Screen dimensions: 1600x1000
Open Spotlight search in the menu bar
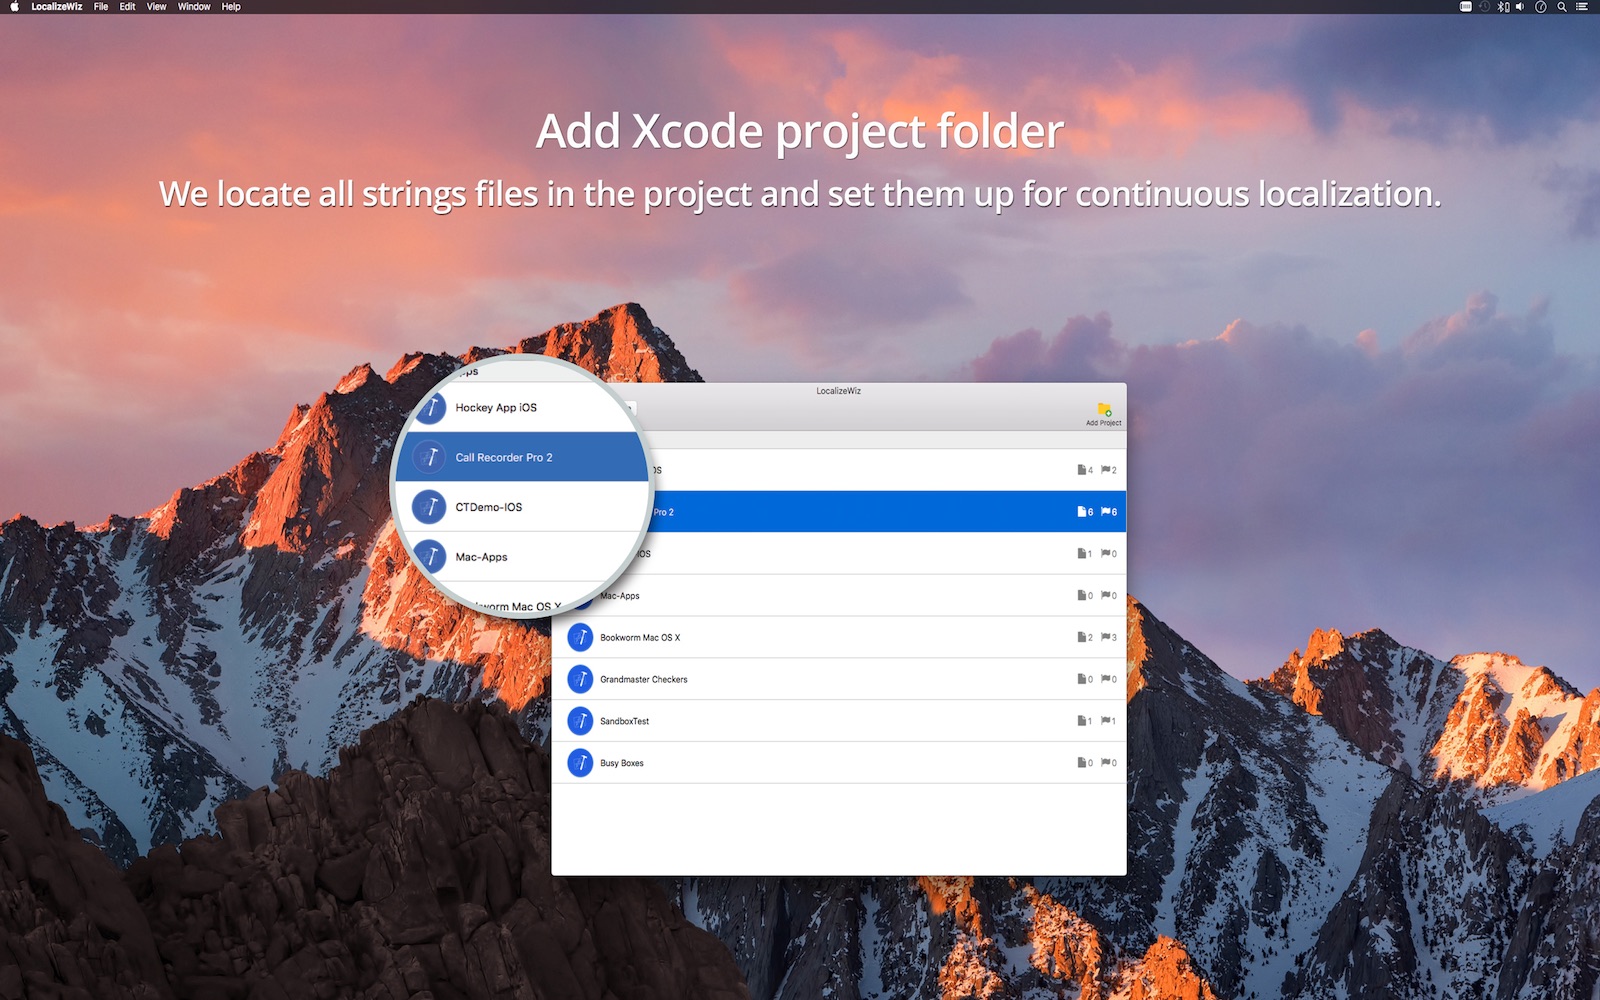click(x=1561, y=7)
